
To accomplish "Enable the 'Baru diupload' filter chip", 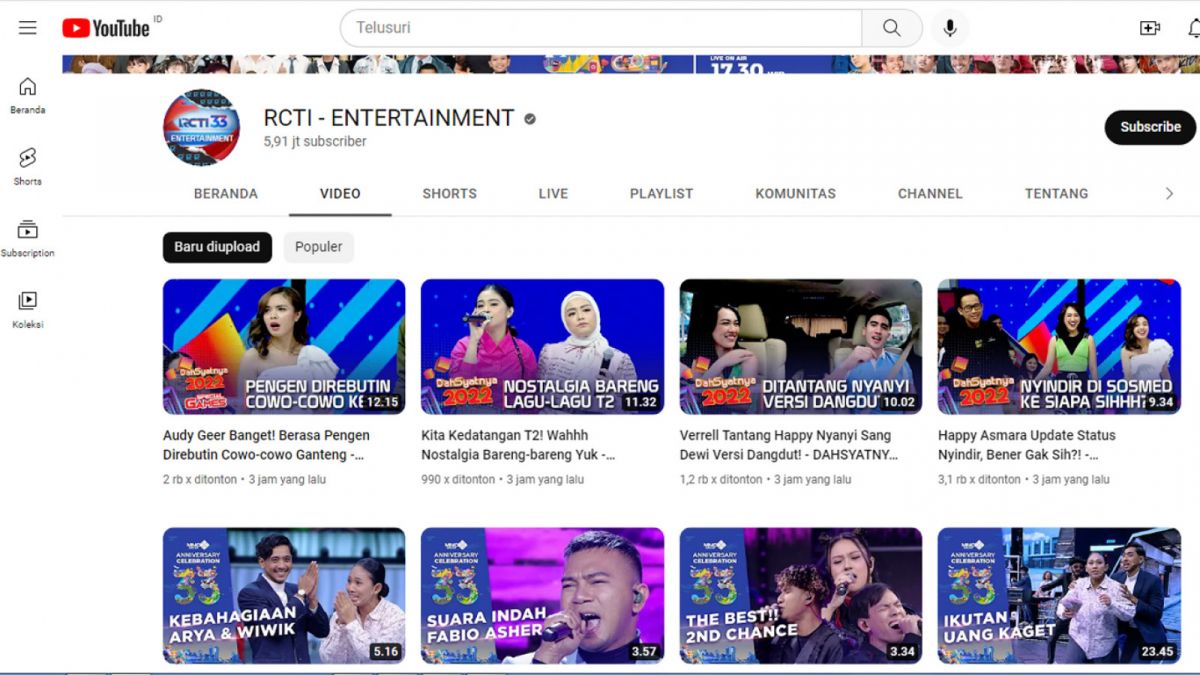I will point(217,247).
